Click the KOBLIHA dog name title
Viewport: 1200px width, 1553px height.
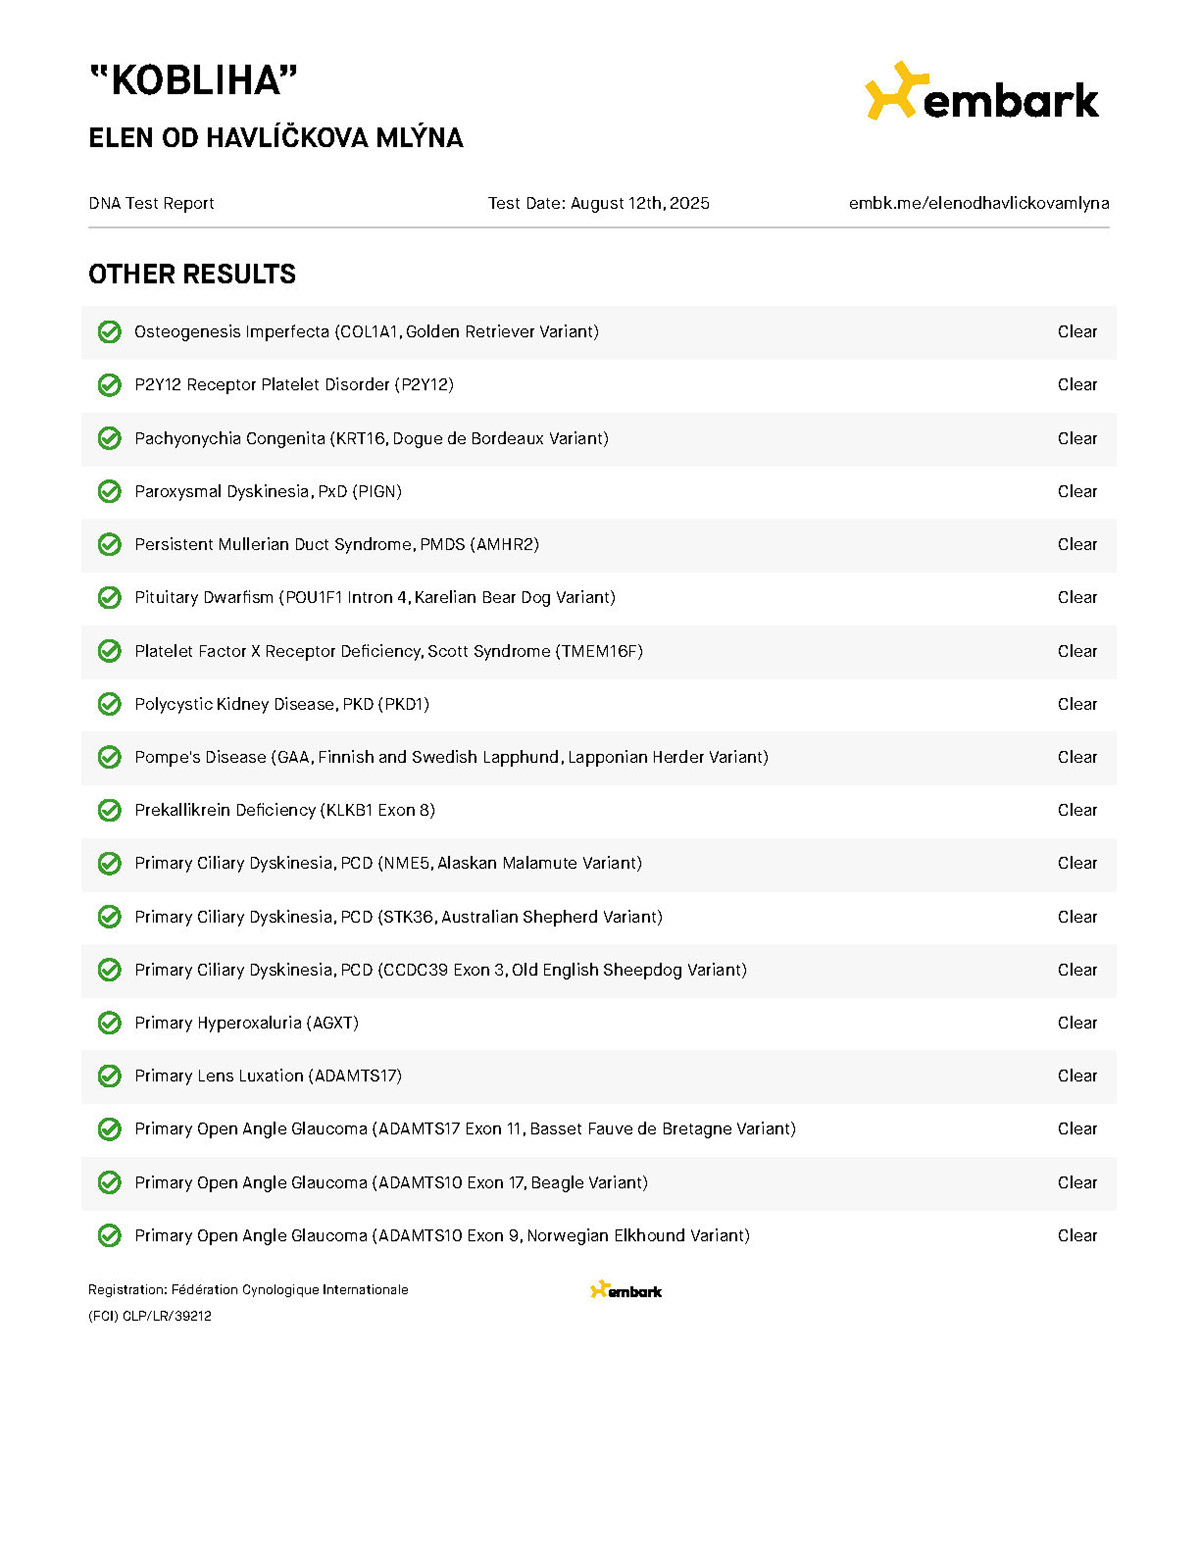pyautogui.click(x=194, y=81)
